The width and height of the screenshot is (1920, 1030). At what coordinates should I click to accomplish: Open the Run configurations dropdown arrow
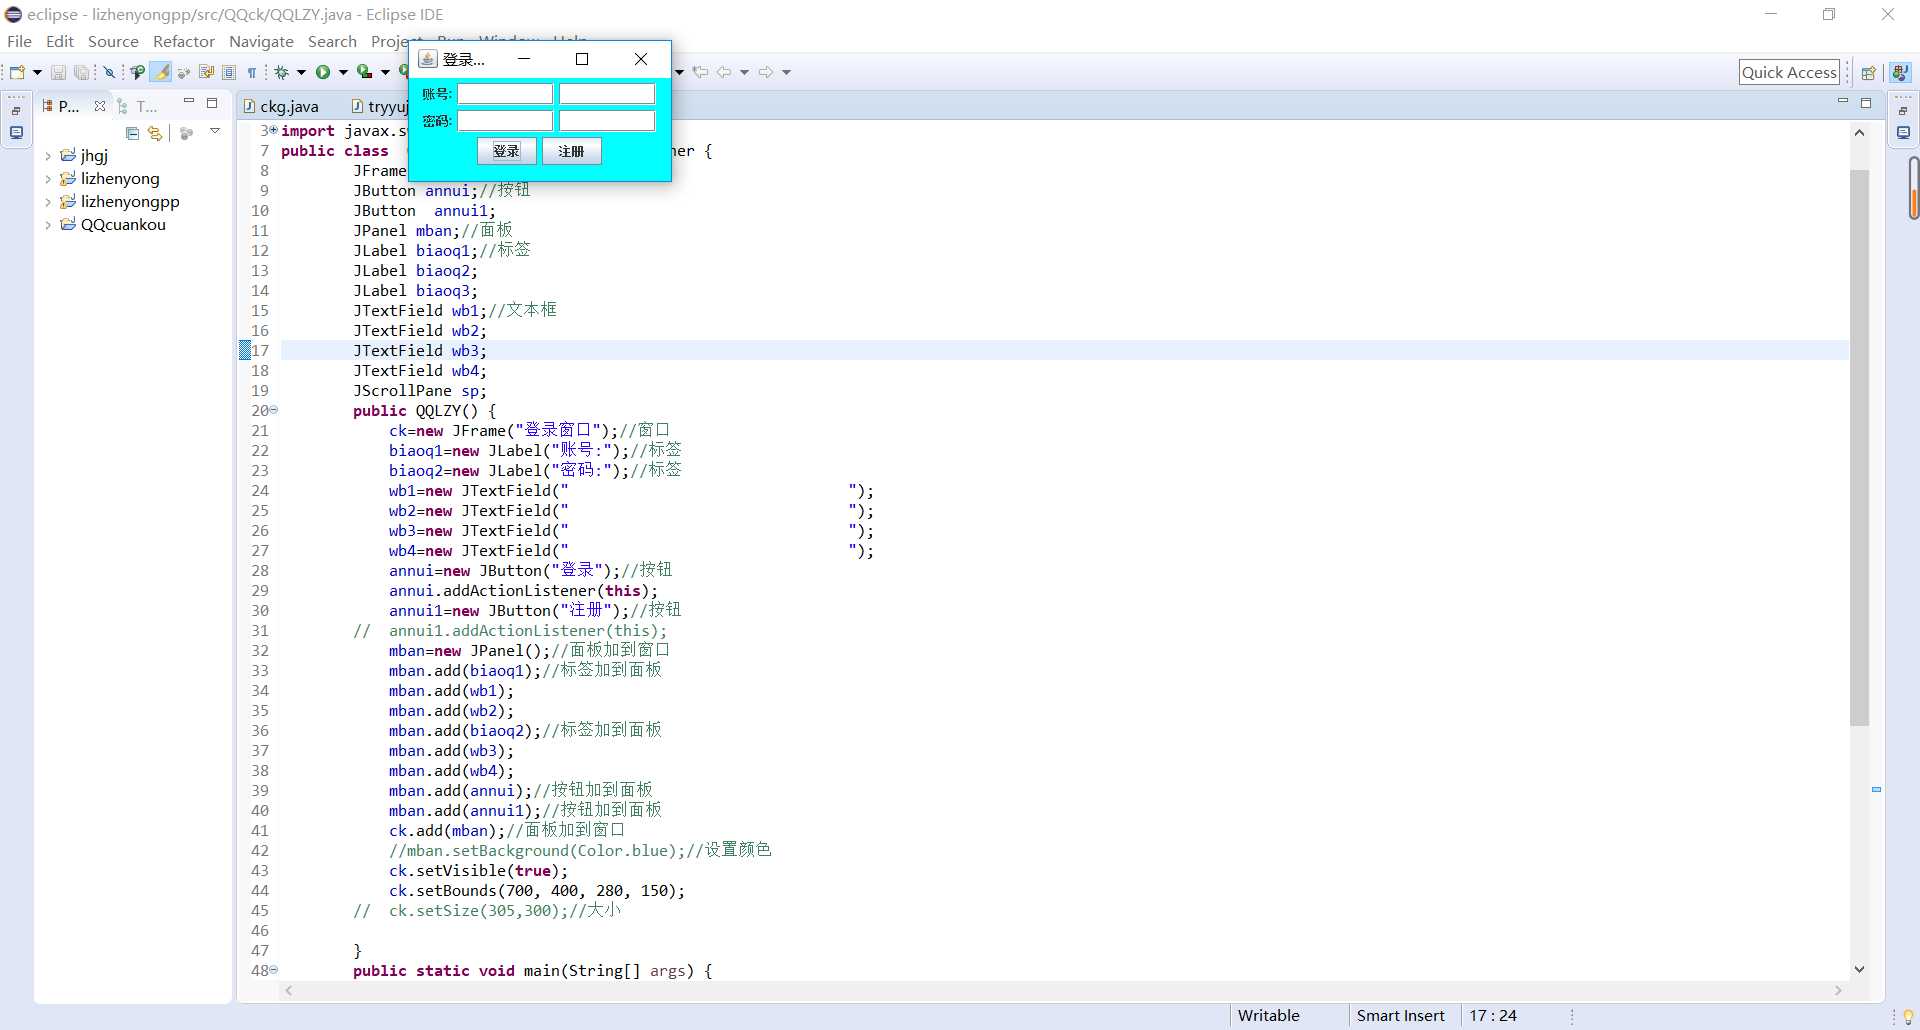tap(343, 72)
